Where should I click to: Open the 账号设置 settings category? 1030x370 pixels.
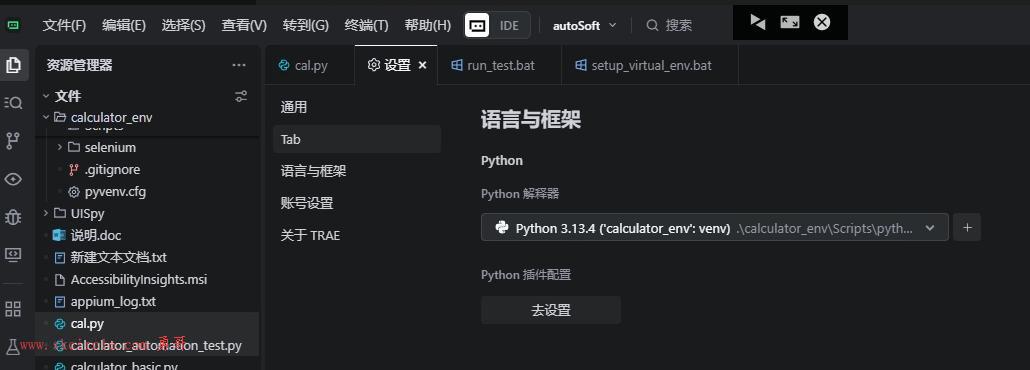[x=357, y=203]
